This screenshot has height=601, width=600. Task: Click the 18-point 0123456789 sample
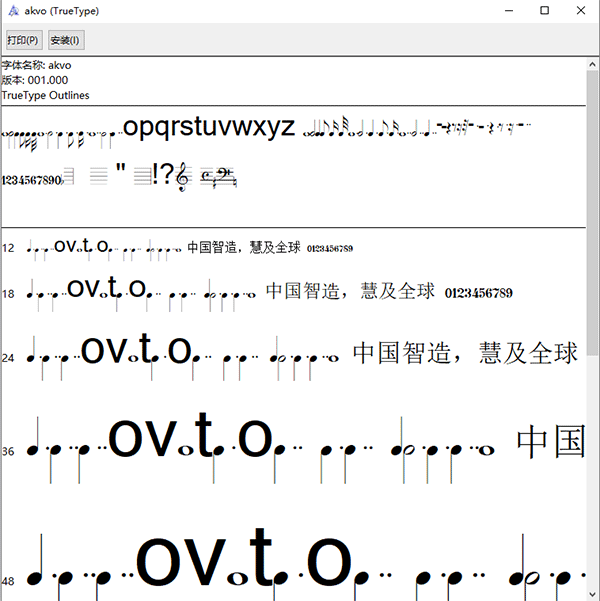pos(478,293)
